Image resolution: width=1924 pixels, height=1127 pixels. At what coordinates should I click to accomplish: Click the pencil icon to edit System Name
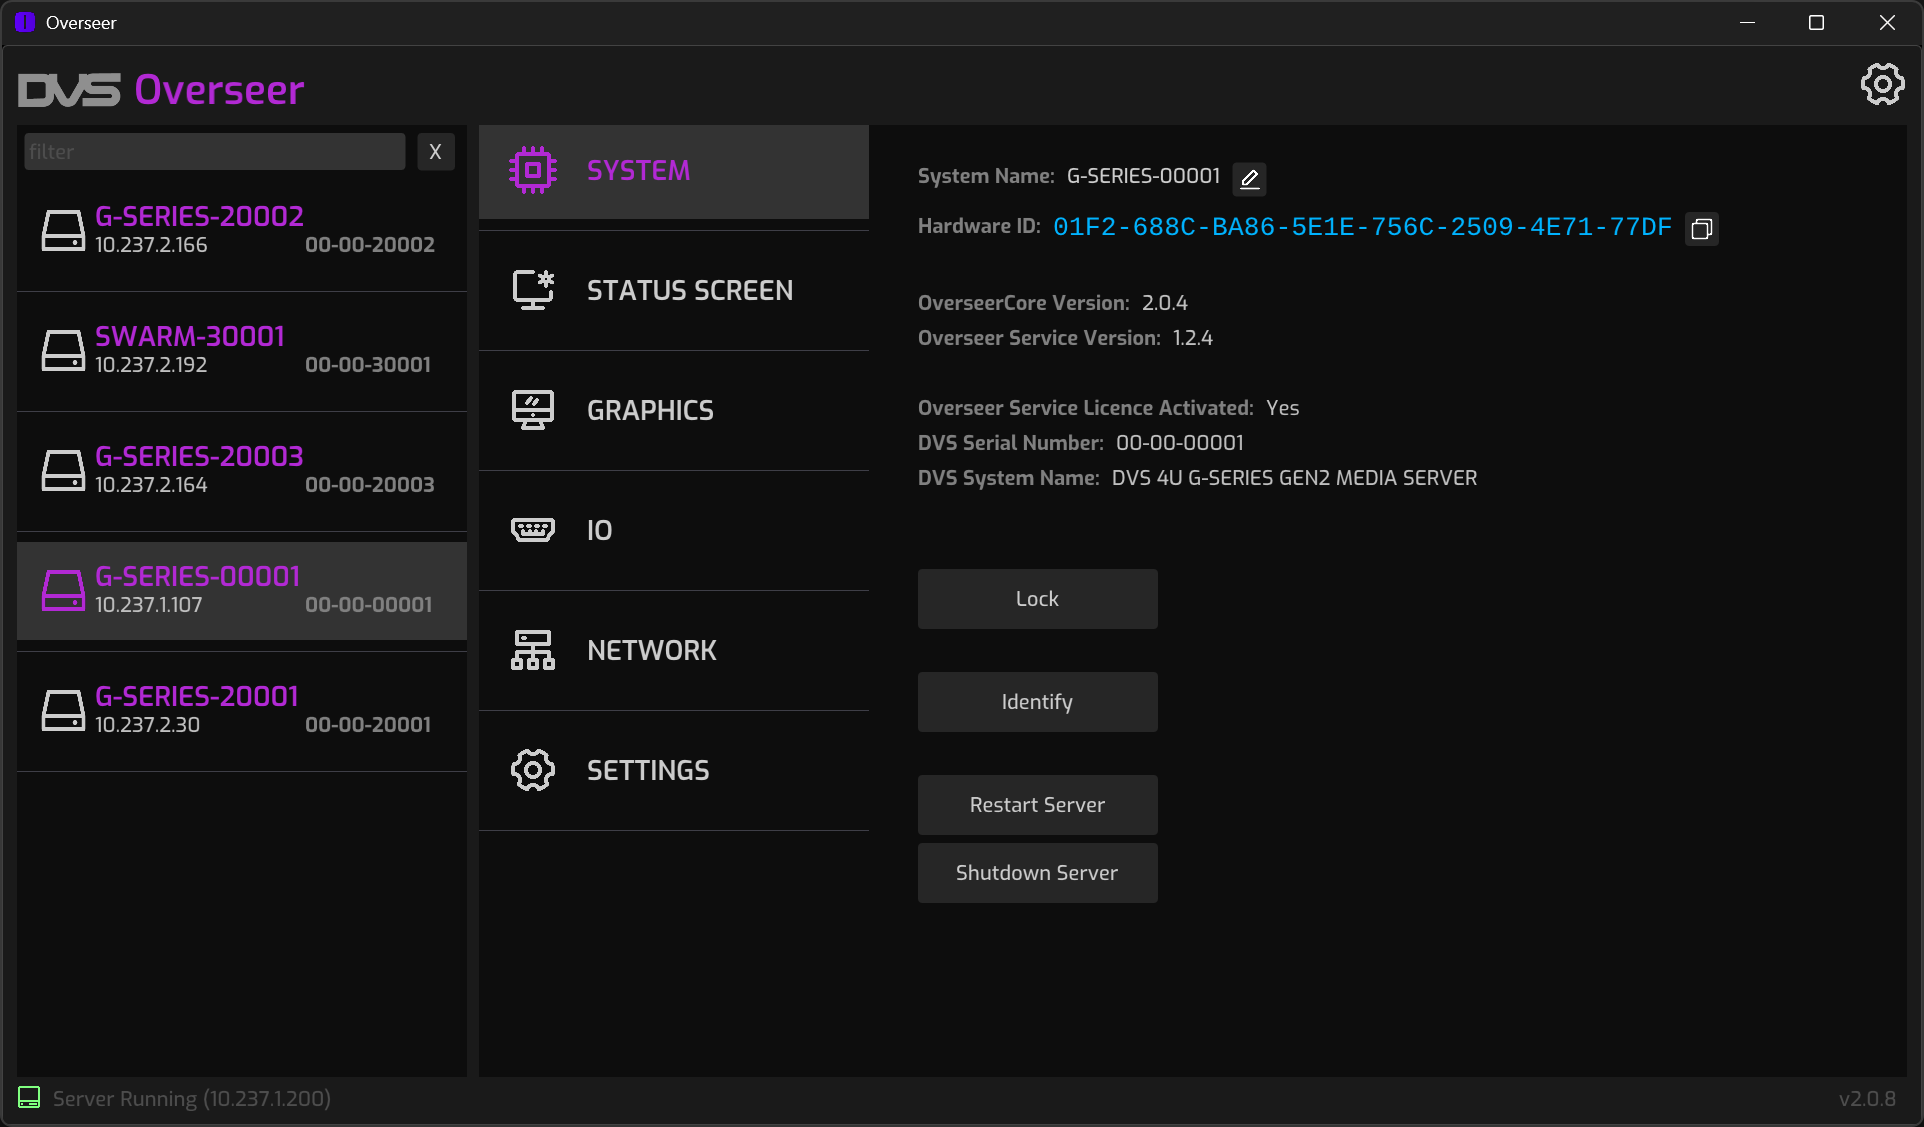pyautogui.click(x=1249, y=179)
